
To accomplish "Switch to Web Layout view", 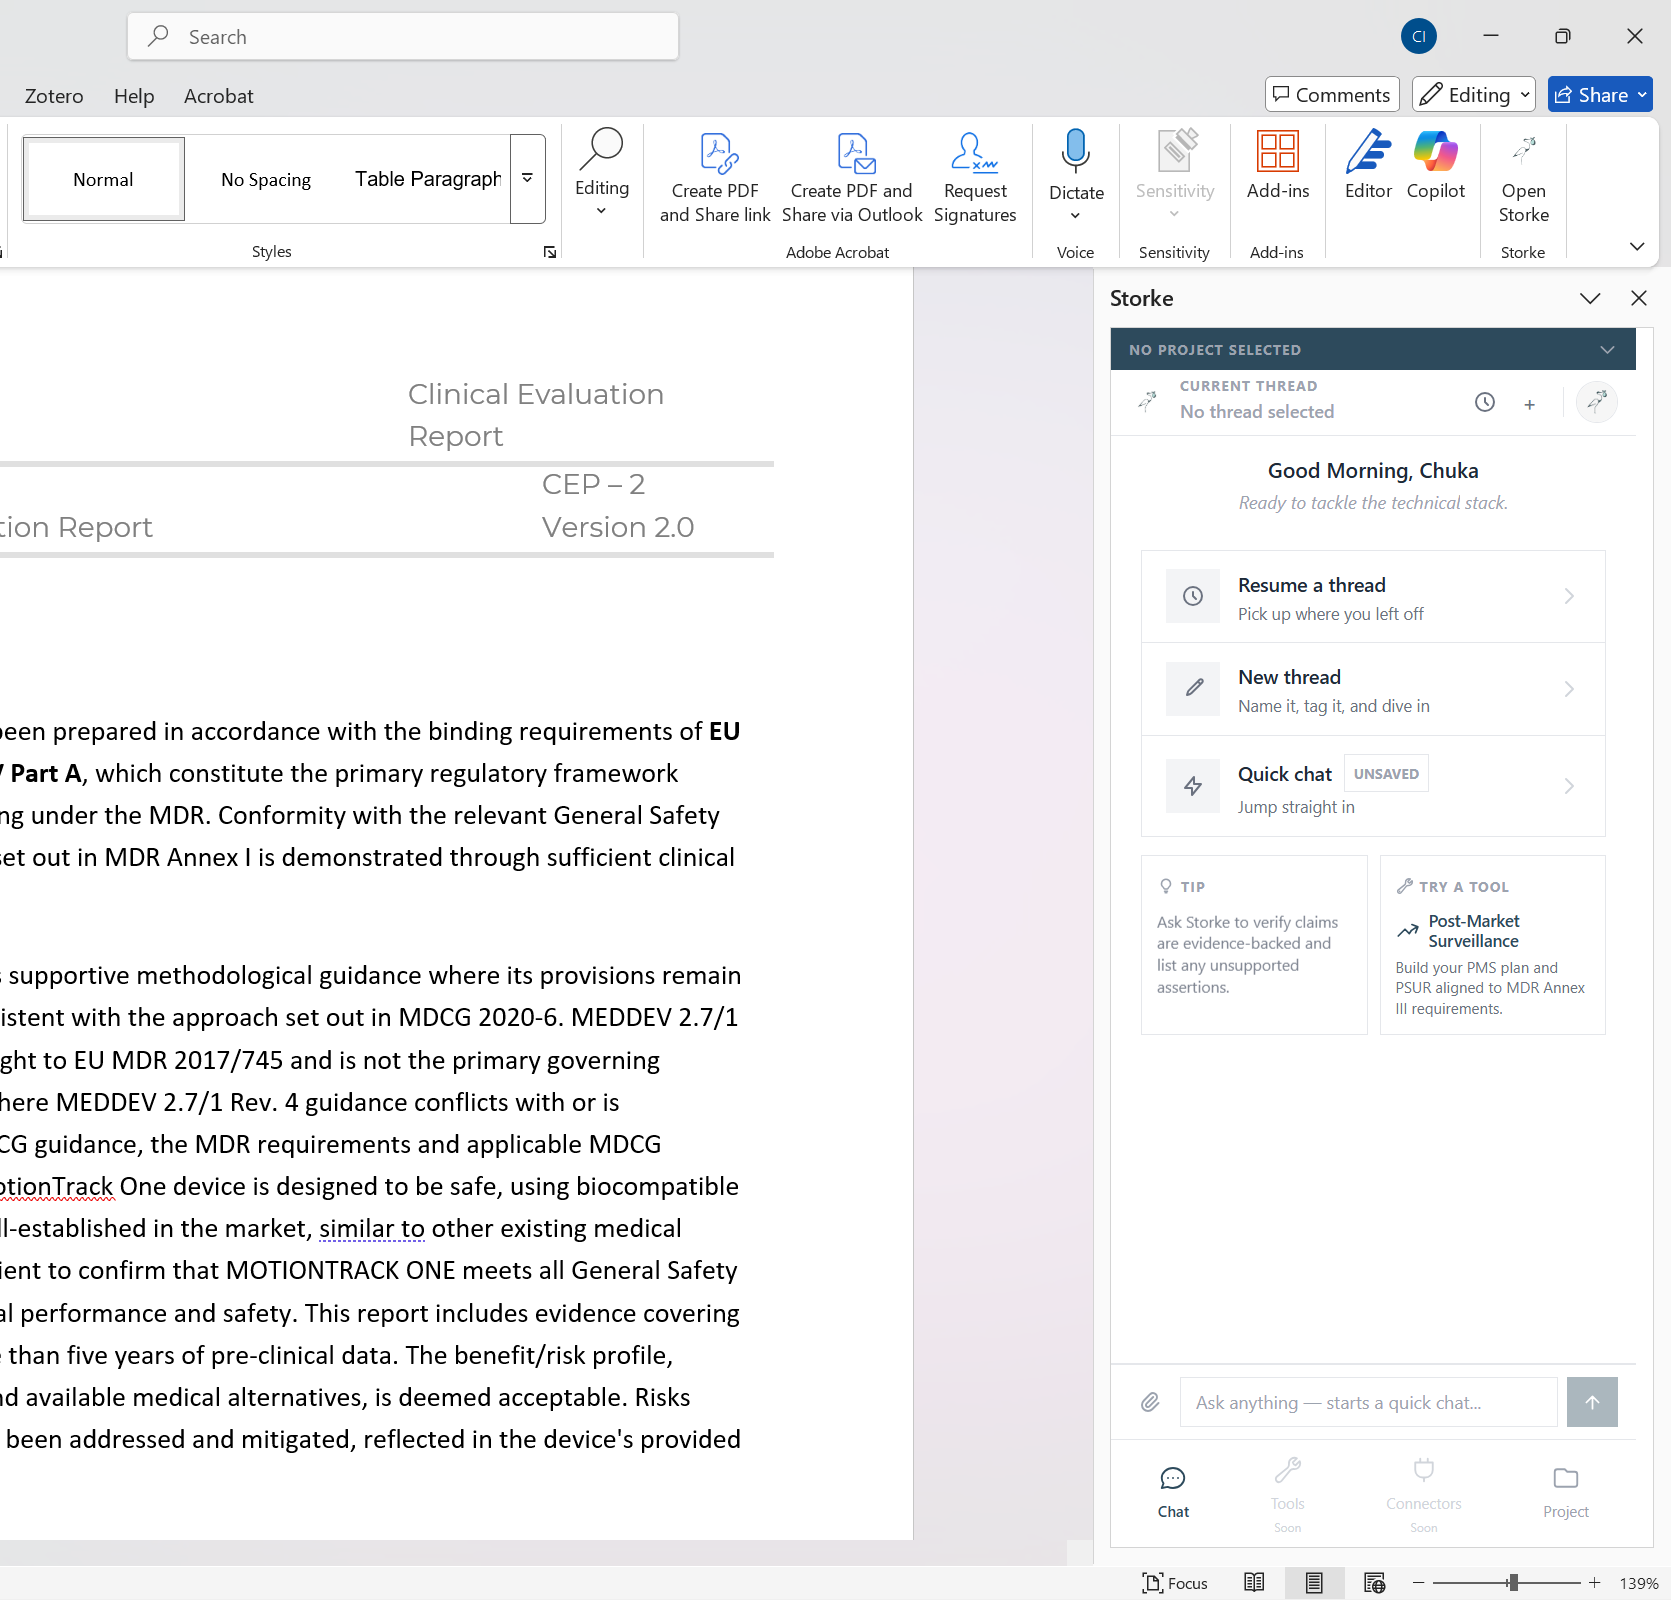I will pos(1375,1583).
